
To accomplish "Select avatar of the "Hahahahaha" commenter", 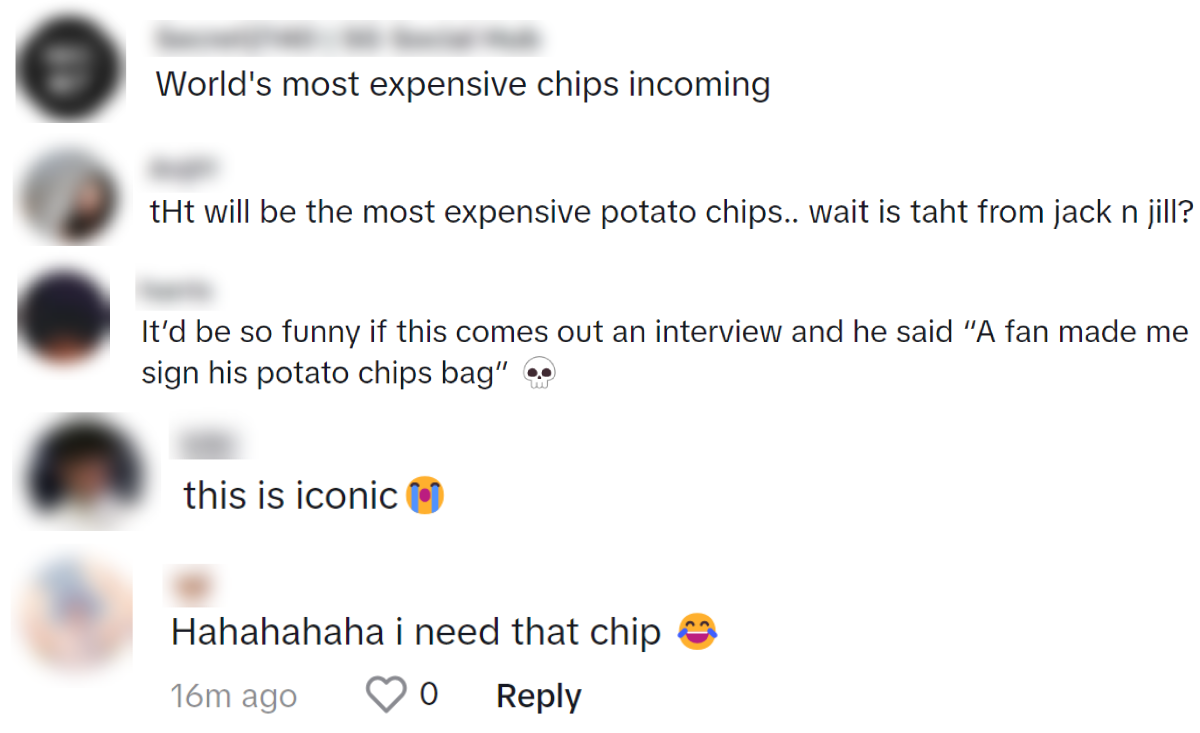I will tap(78, 612).
